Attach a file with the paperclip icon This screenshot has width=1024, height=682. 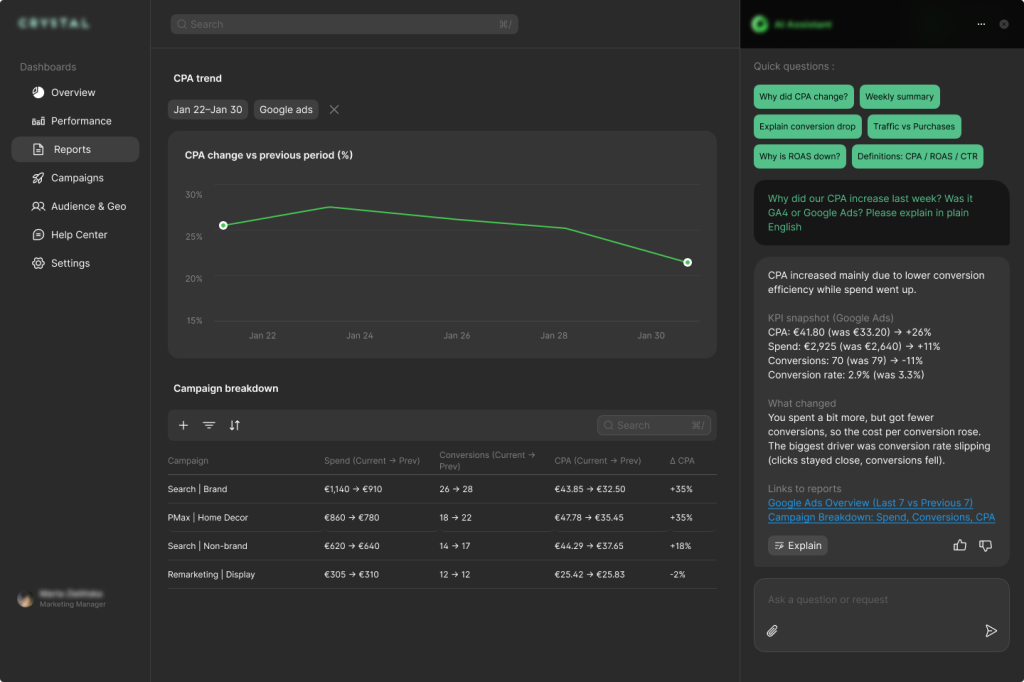click(771, 631)
